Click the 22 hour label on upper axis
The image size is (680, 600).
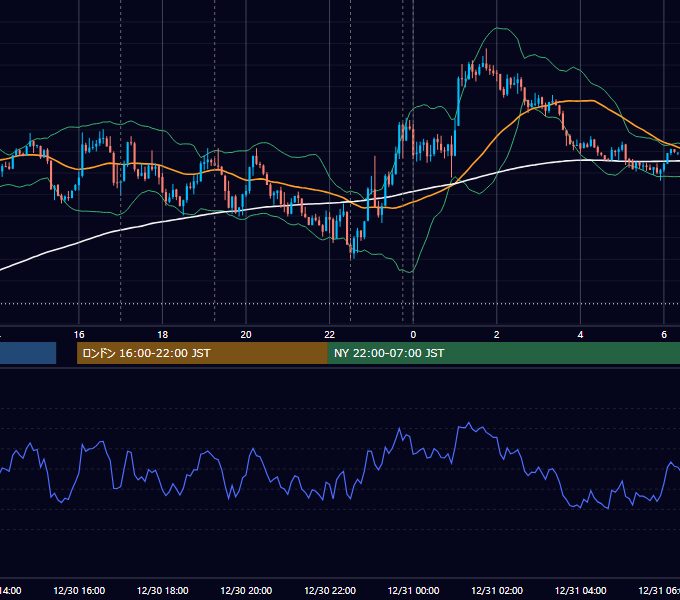tap(330, 335)
